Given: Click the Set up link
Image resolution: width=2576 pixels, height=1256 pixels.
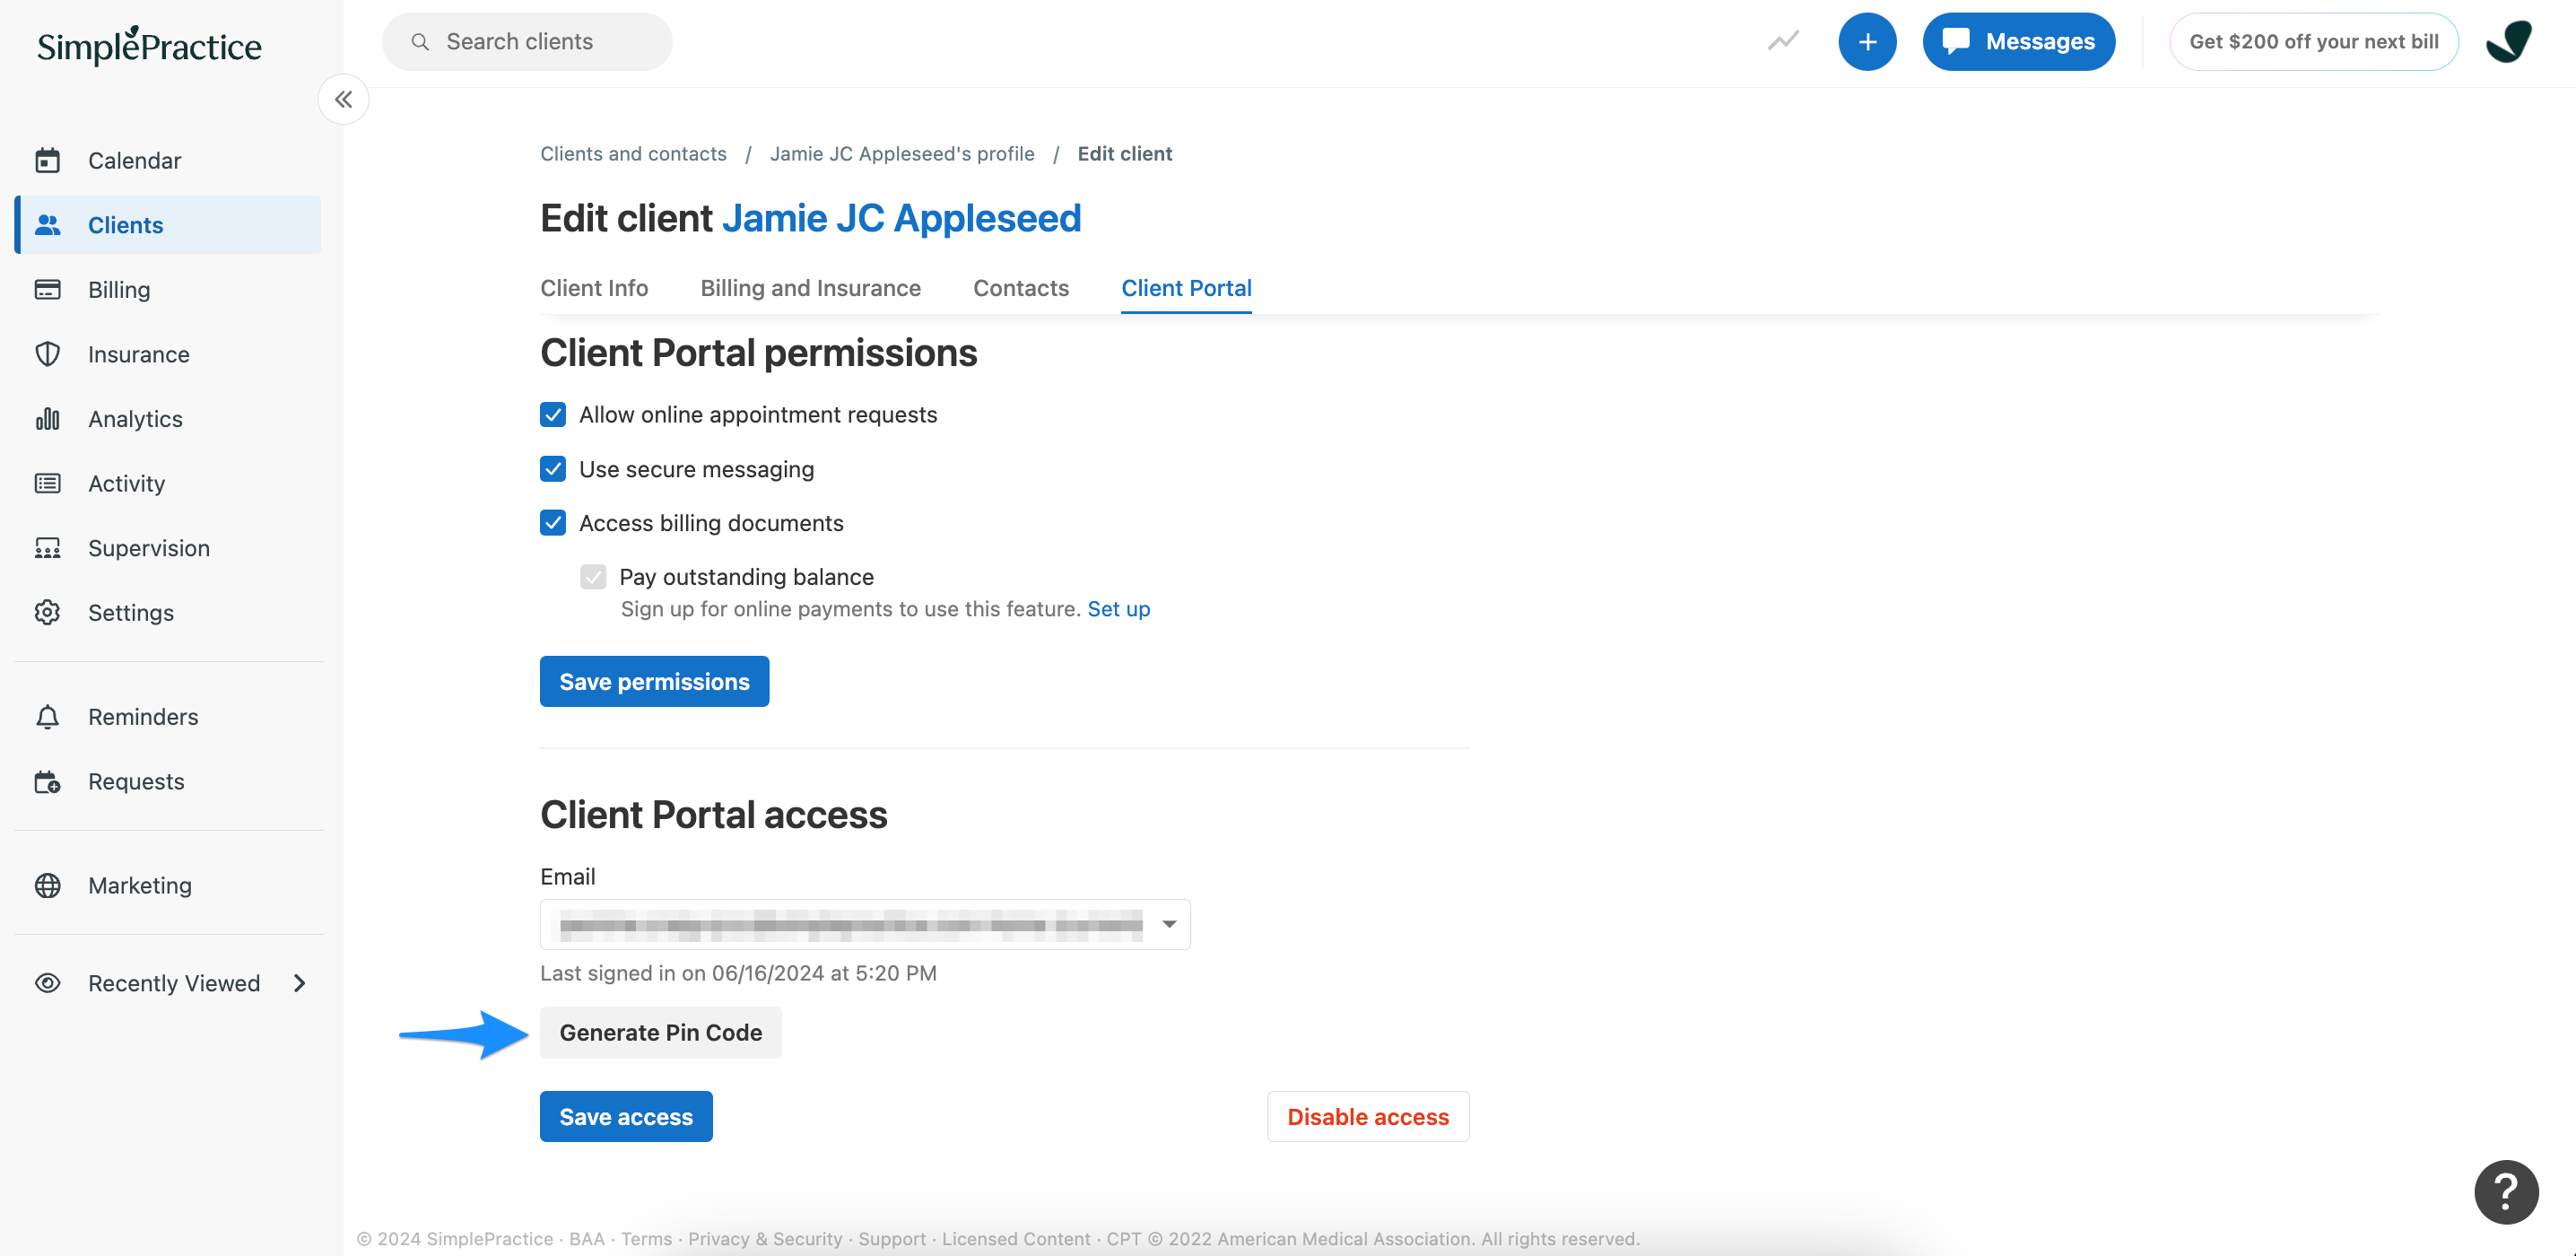Looking at the screenshot, I should (1118, 609).
